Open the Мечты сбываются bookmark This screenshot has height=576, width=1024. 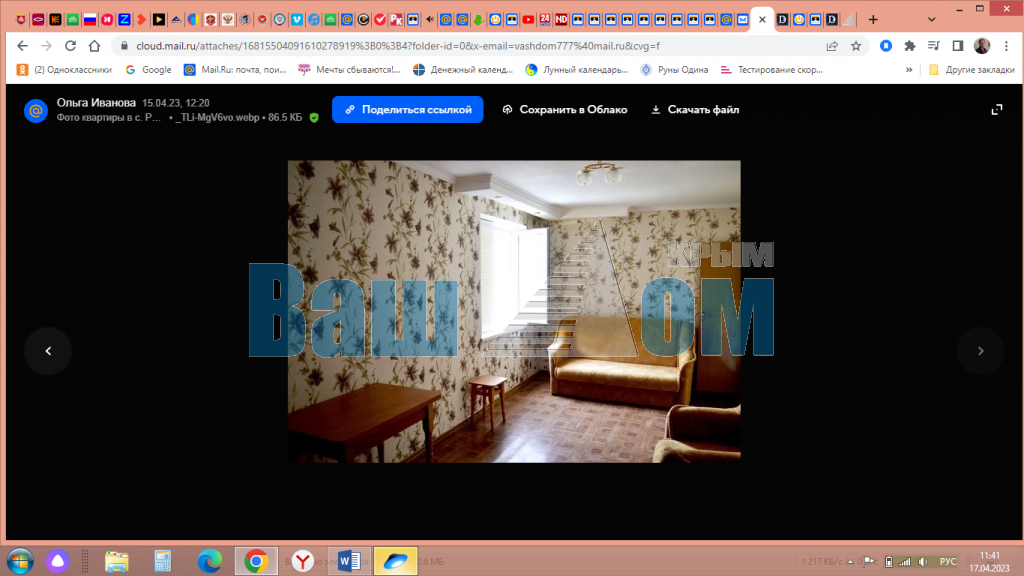click(x=349, y=70)
